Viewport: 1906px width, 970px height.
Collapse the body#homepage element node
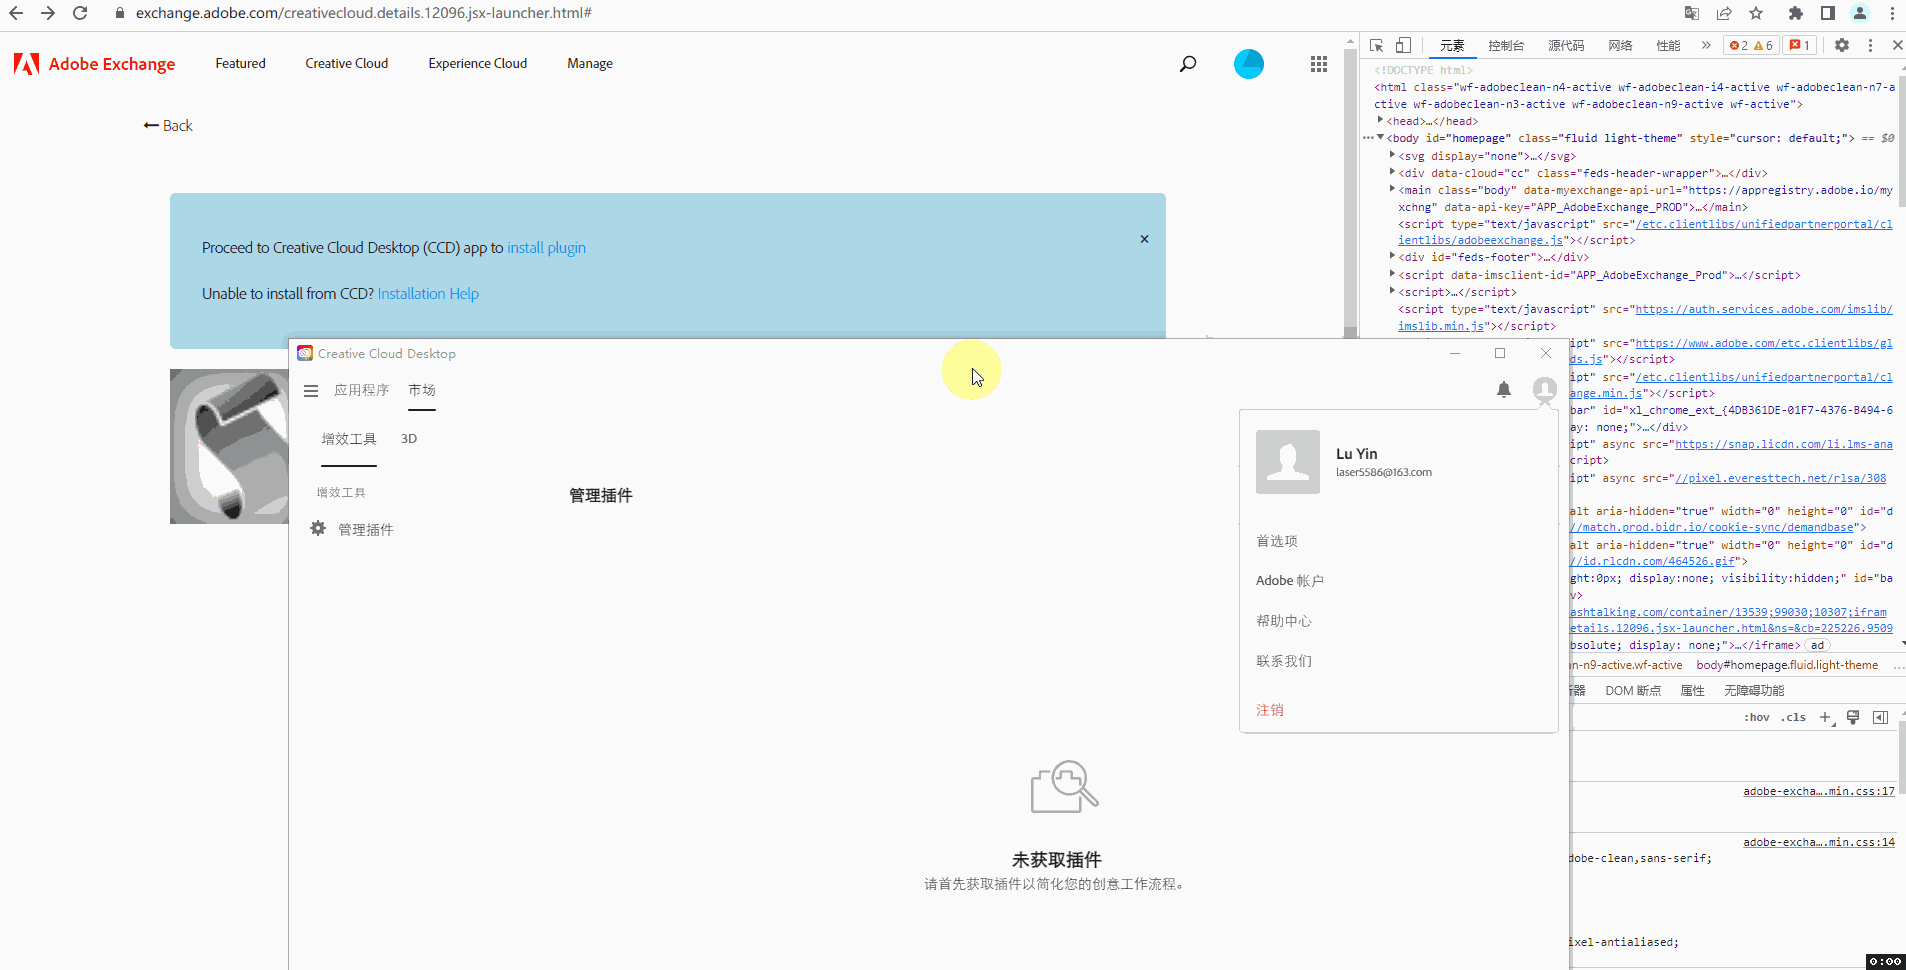click(x=1381, y=138)
